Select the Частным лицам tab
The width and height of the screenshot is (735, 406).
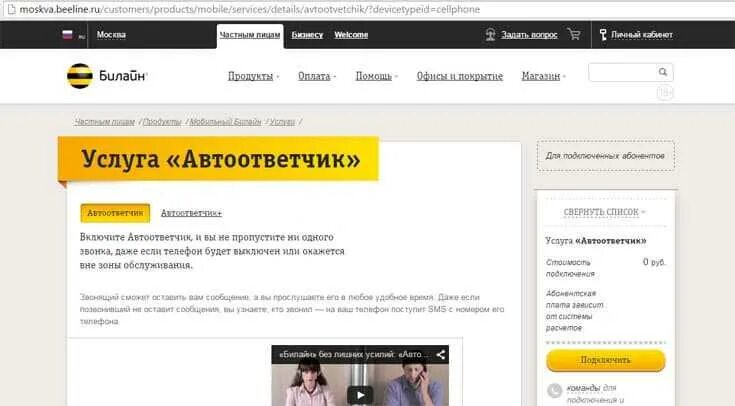point(250,35)
